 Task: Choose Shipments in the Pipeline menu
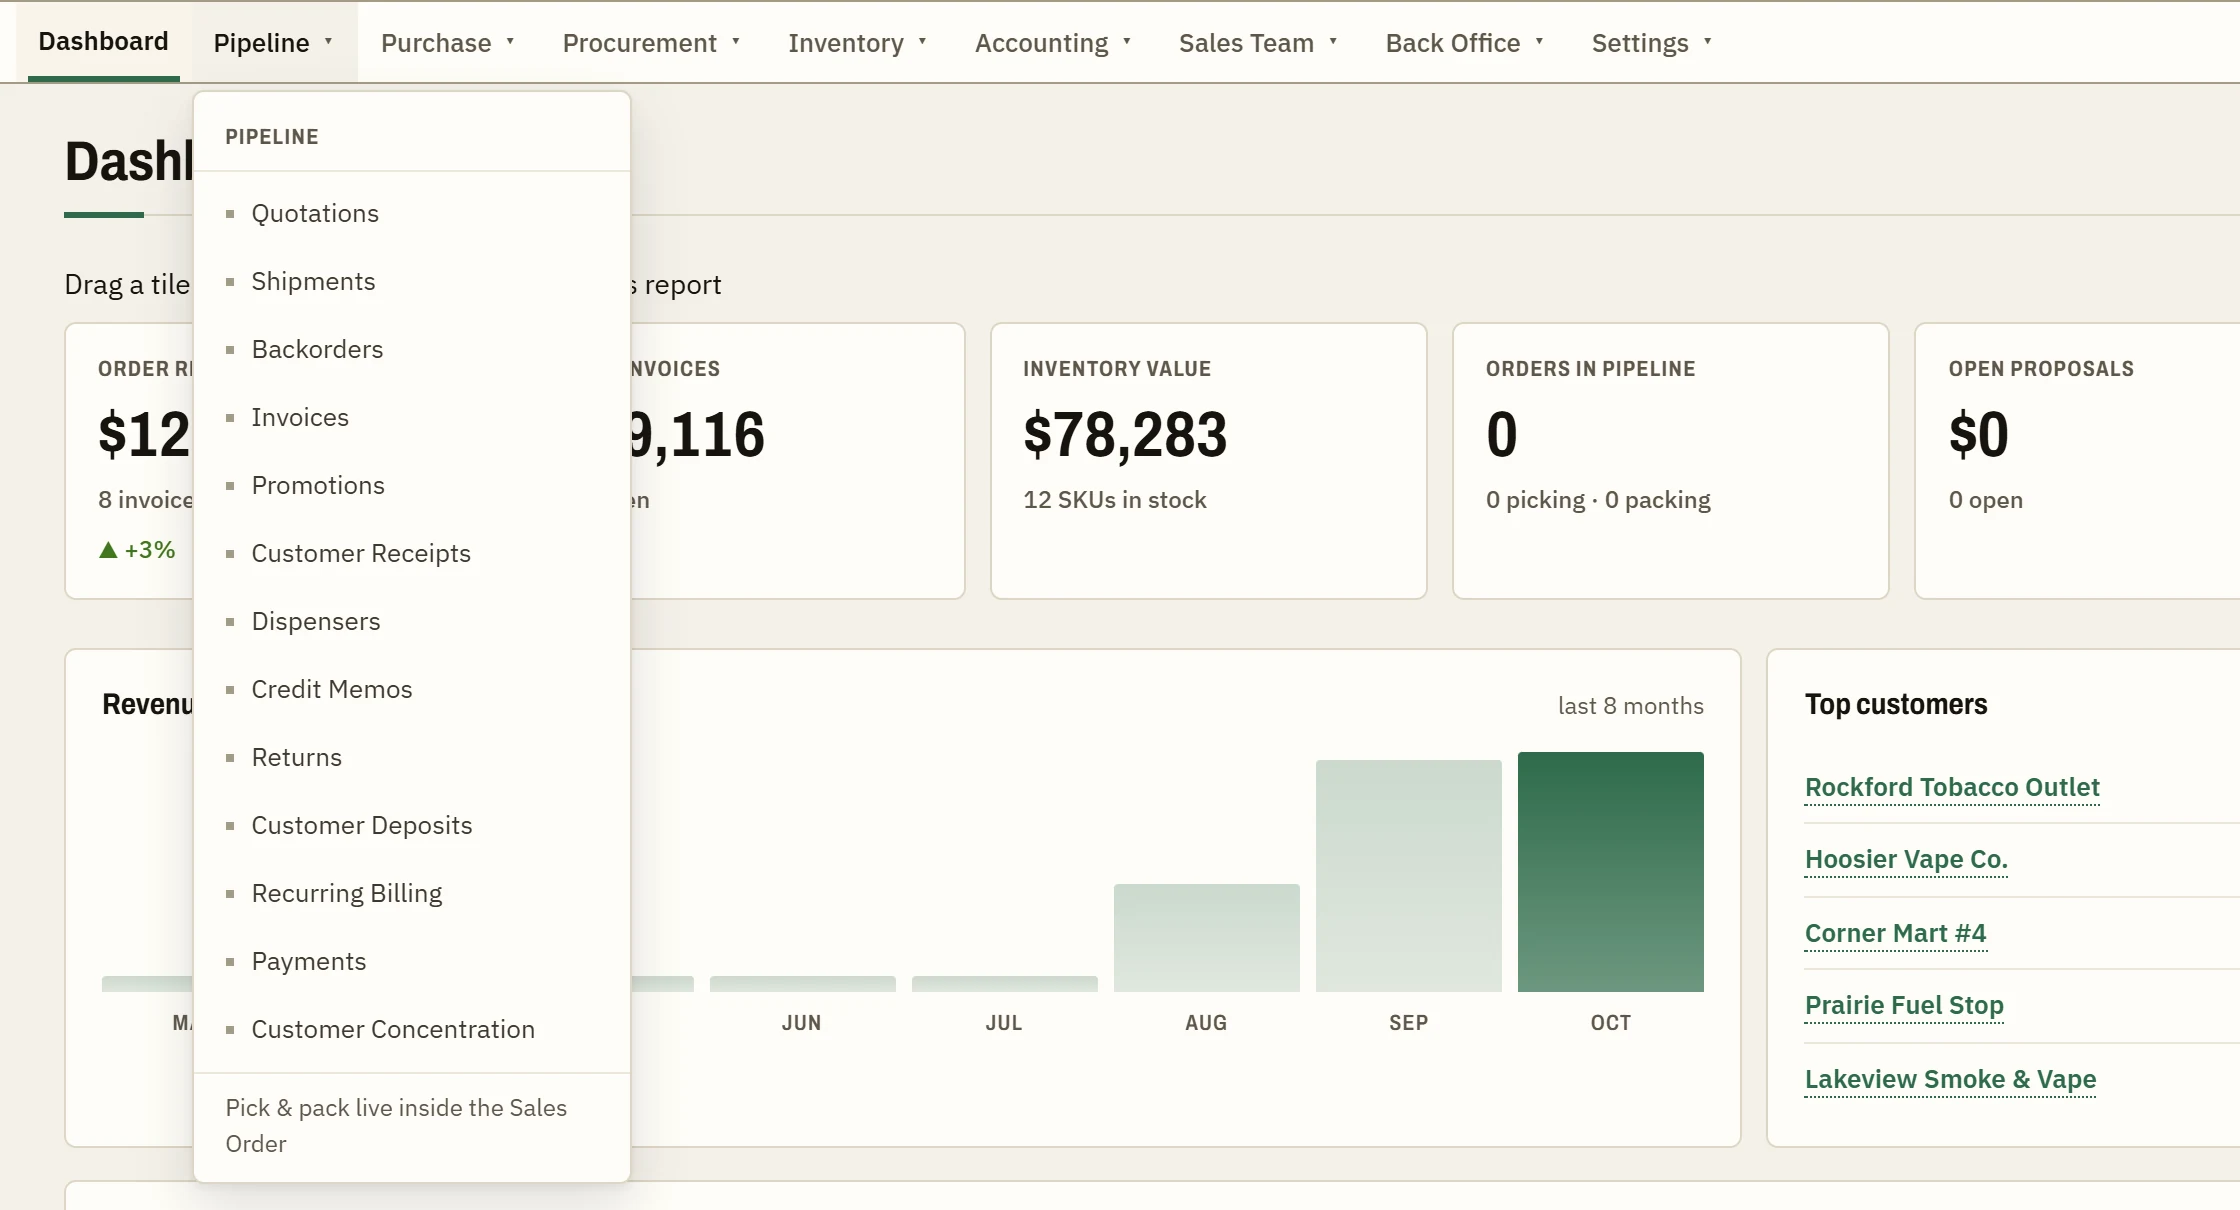point(412,281)
